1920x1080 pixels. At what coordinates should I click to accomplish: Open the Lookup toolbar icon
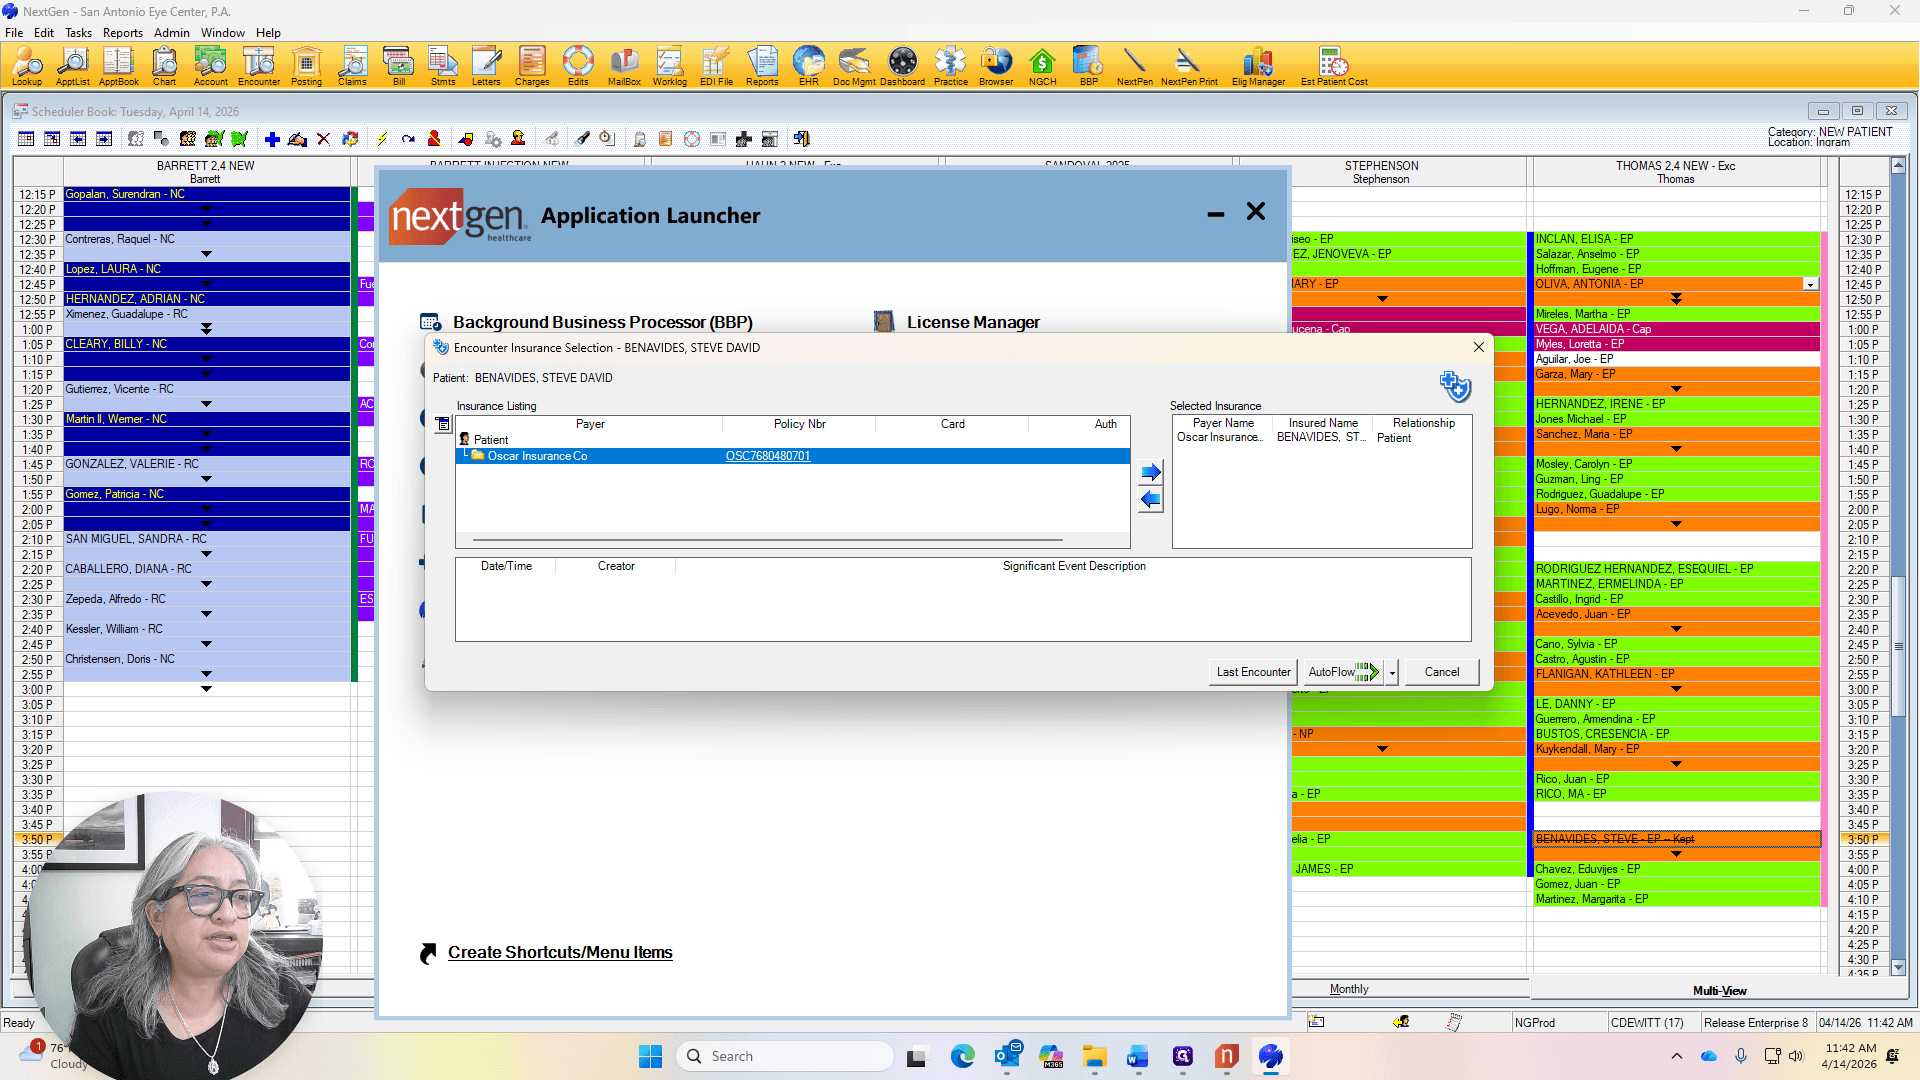tap(27, 66)
